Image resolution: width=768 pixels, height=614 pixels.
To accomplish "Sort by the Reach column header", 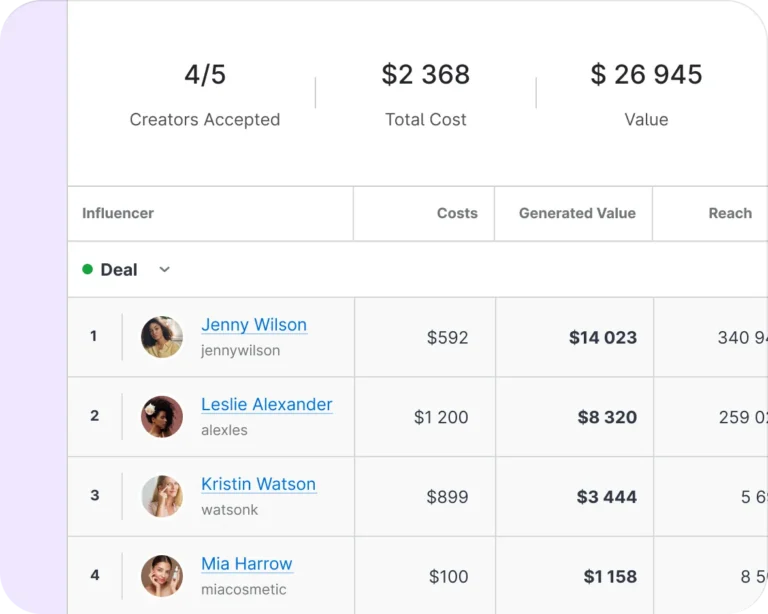I will 730,213.
